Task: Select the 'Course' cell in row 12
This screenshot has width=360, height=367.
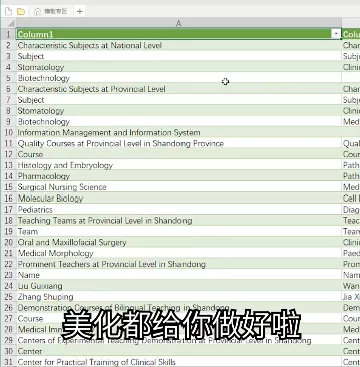Action: tap(179, 155)
